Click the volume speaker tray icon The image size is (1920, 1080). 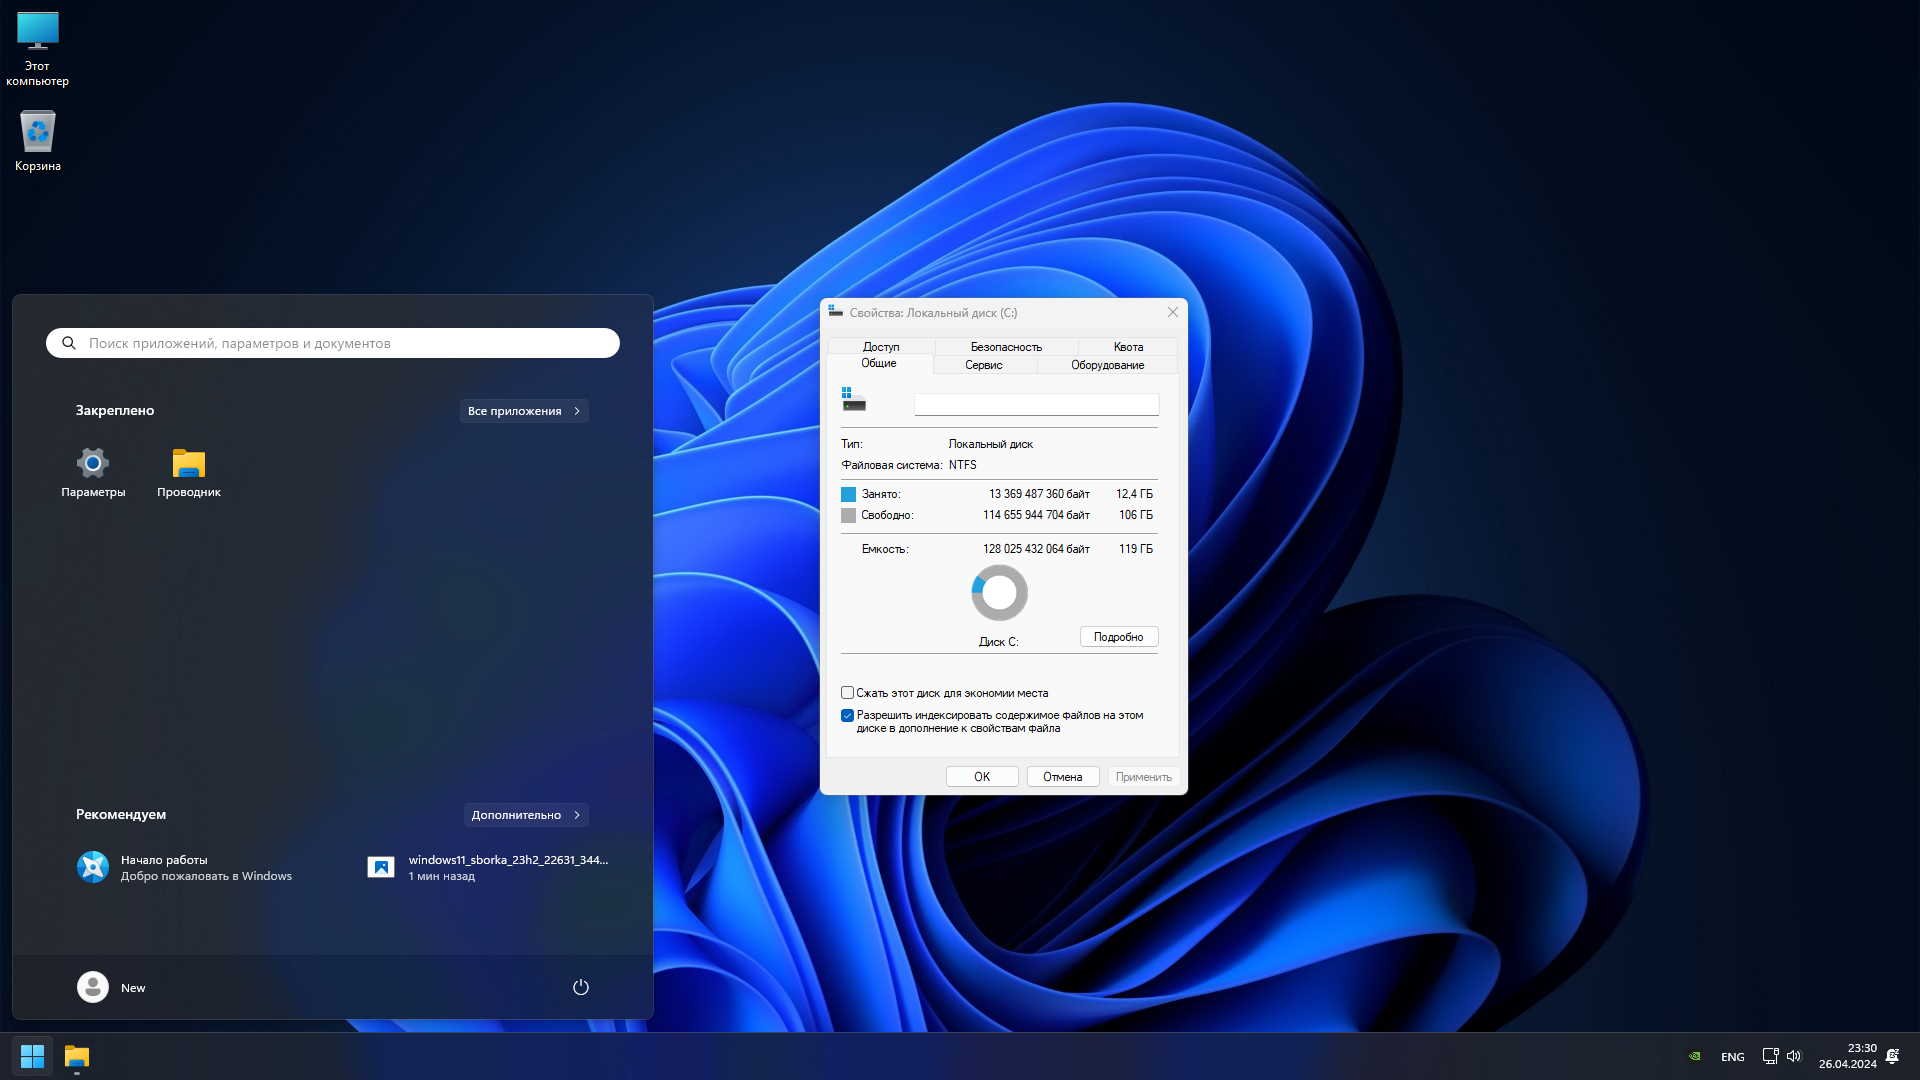(x=1794, y=1056)
